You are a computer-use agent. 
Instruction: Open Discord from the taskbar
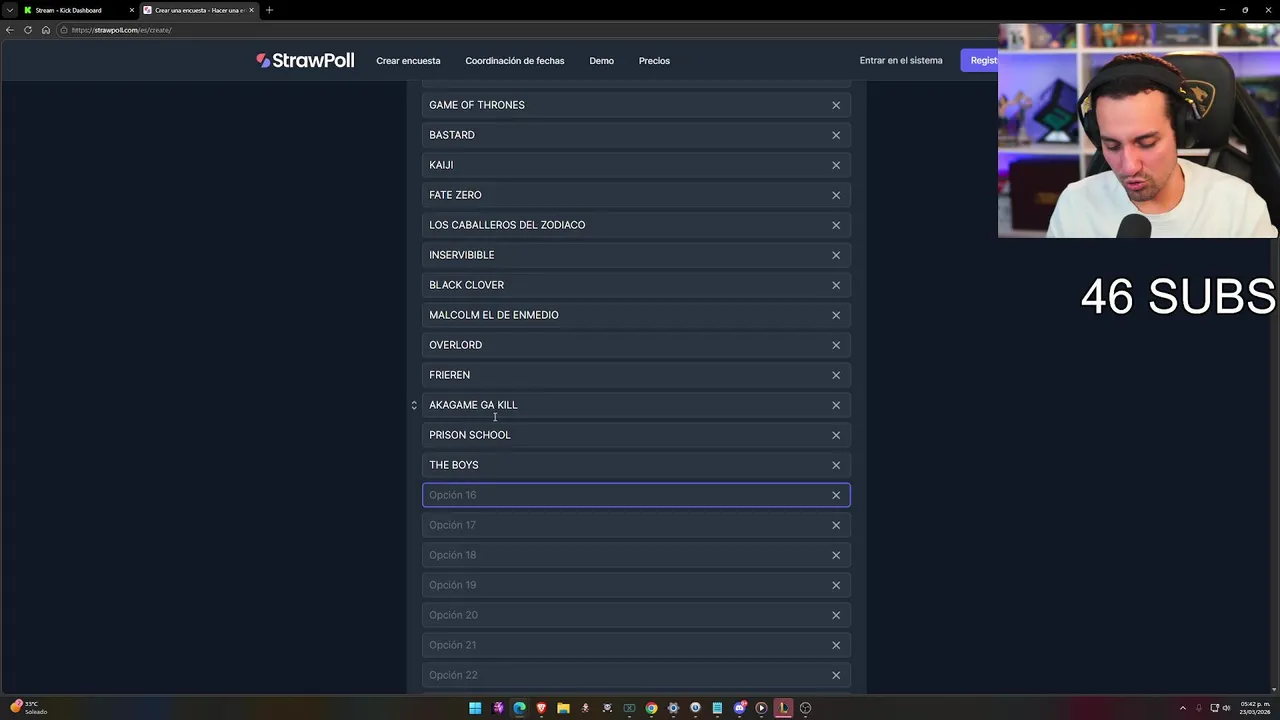(x=739, y=708)
